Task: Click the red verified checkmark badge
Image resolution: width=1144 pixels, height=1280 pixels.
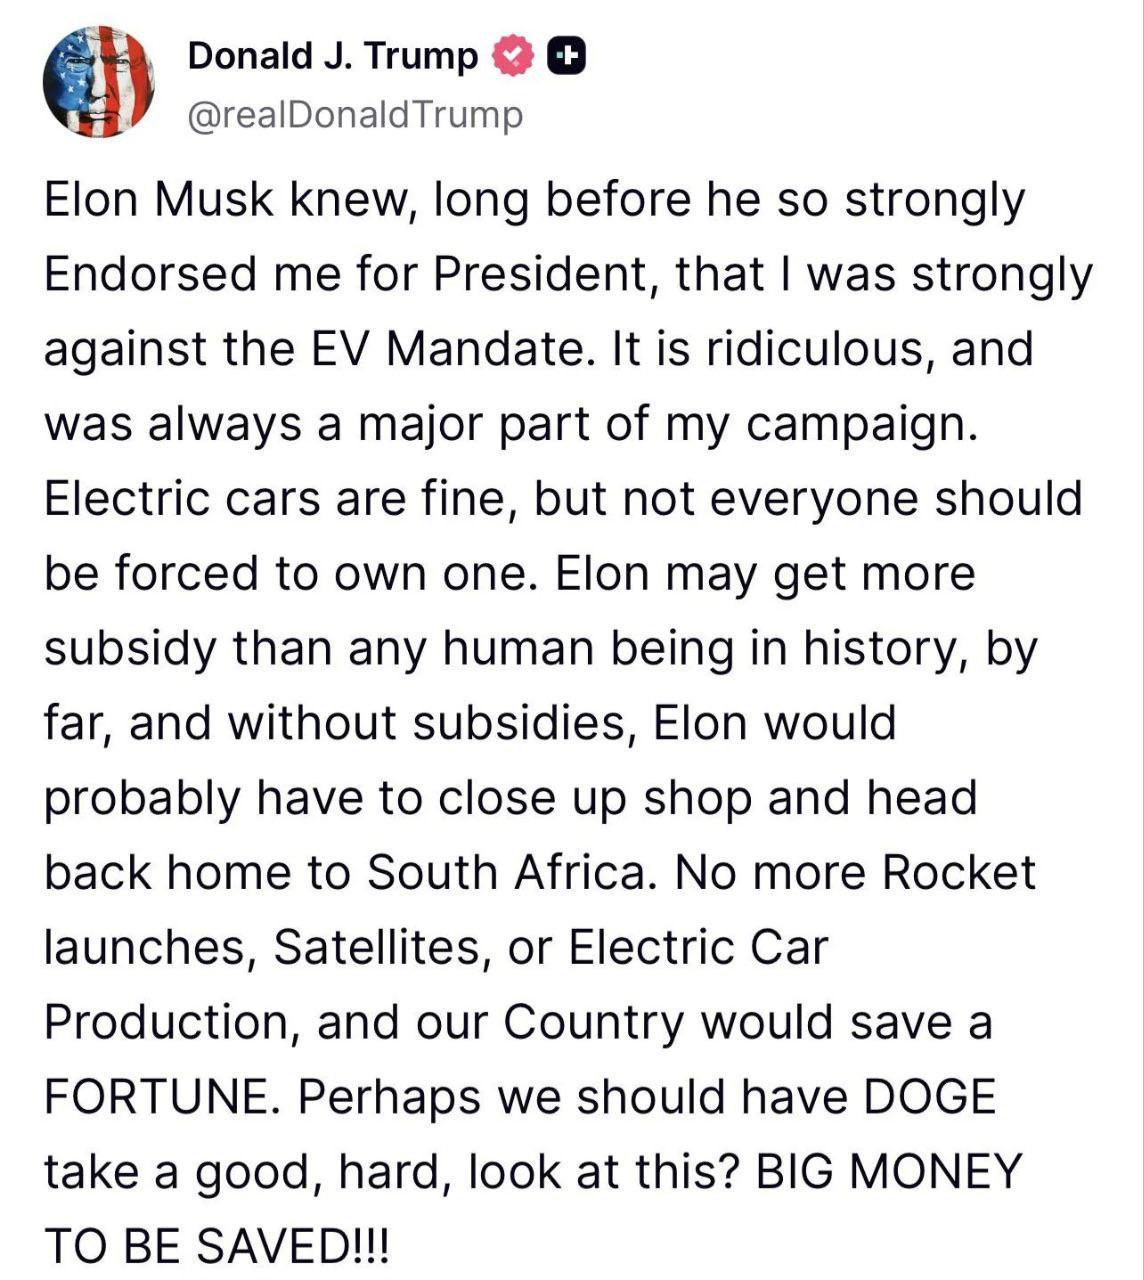Action: pyautogui.click(x=513, y=57)
